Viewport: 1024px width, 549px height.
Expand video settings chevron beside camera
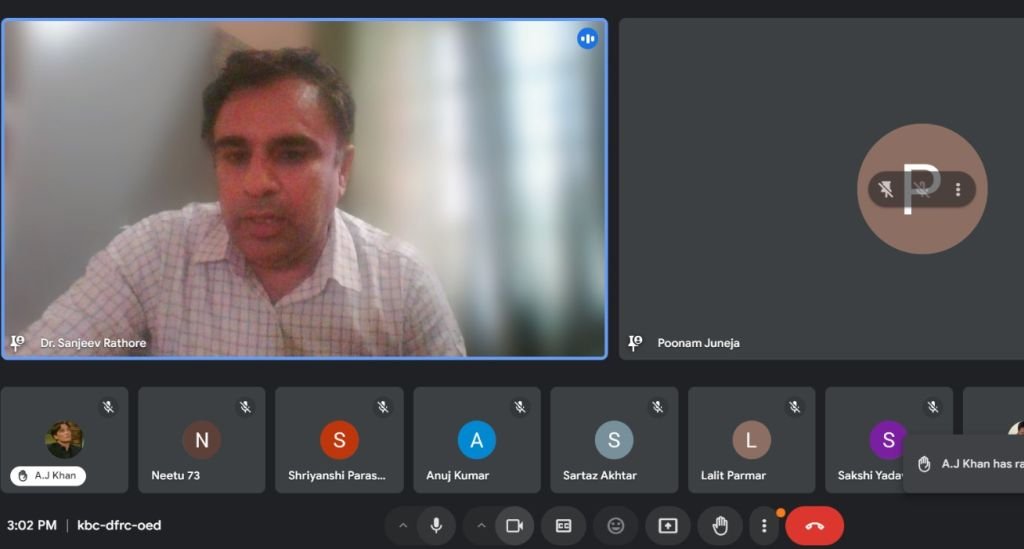(x=481, y=526)
